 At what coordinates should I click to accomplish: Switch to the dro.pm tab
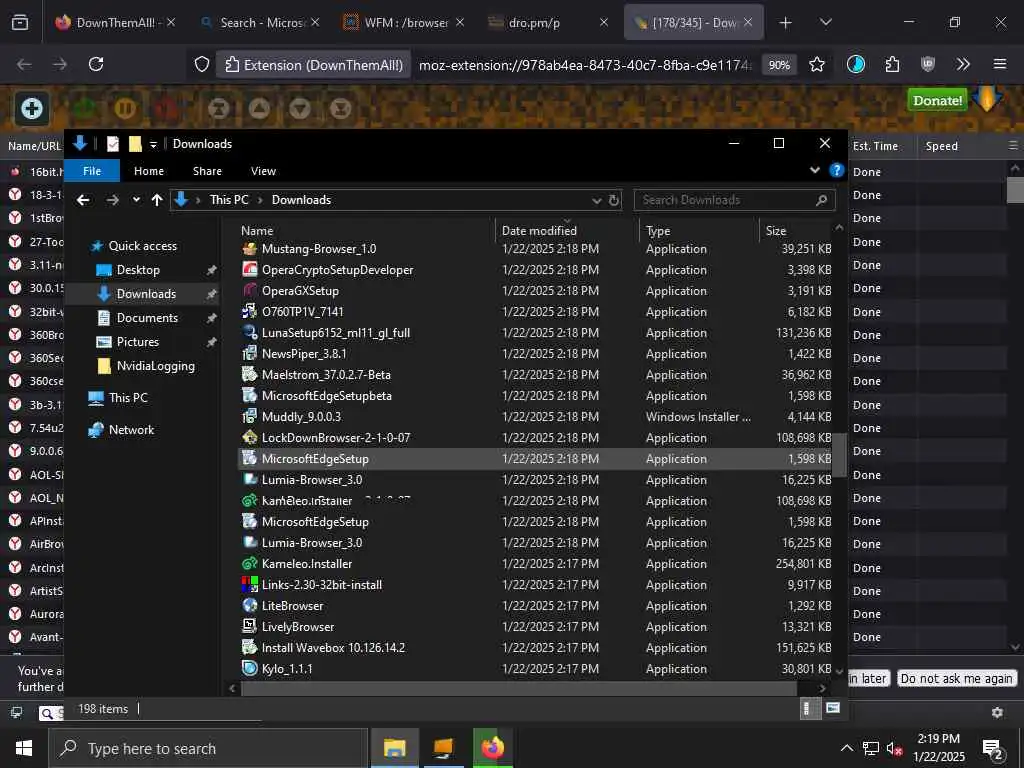tap(547, 23)
